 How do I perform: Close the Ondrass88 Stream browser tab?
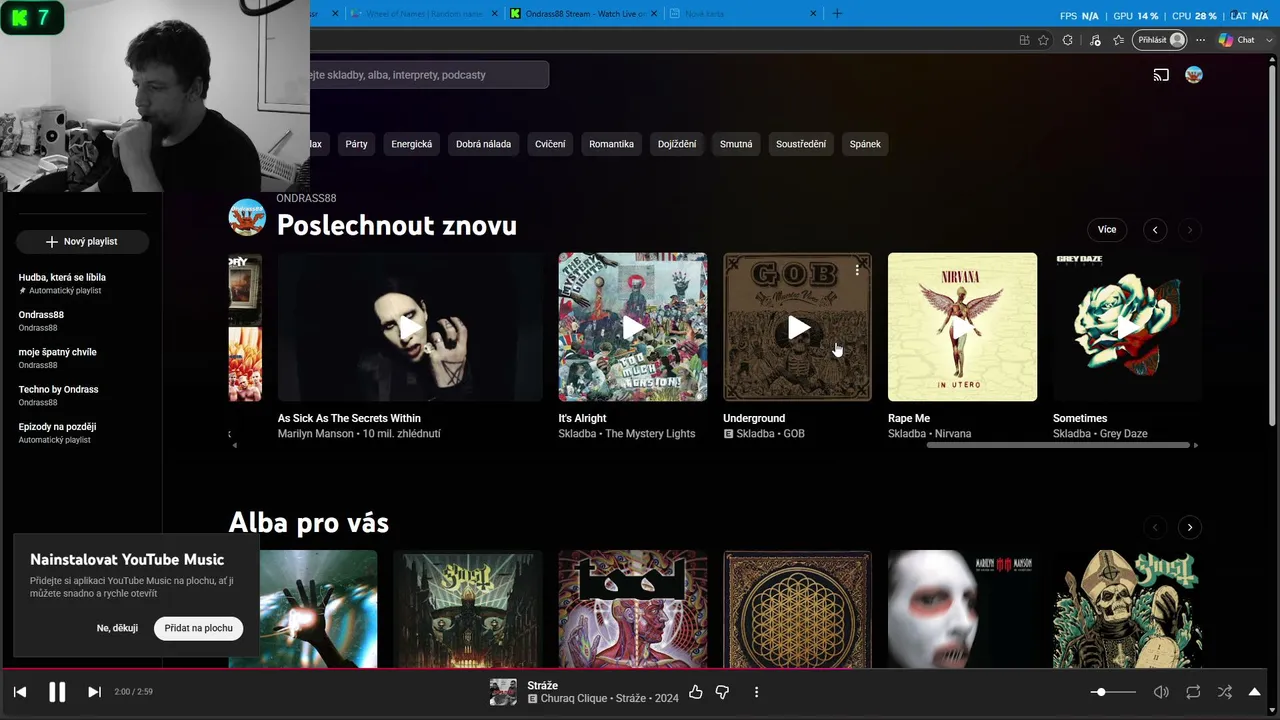653,14
